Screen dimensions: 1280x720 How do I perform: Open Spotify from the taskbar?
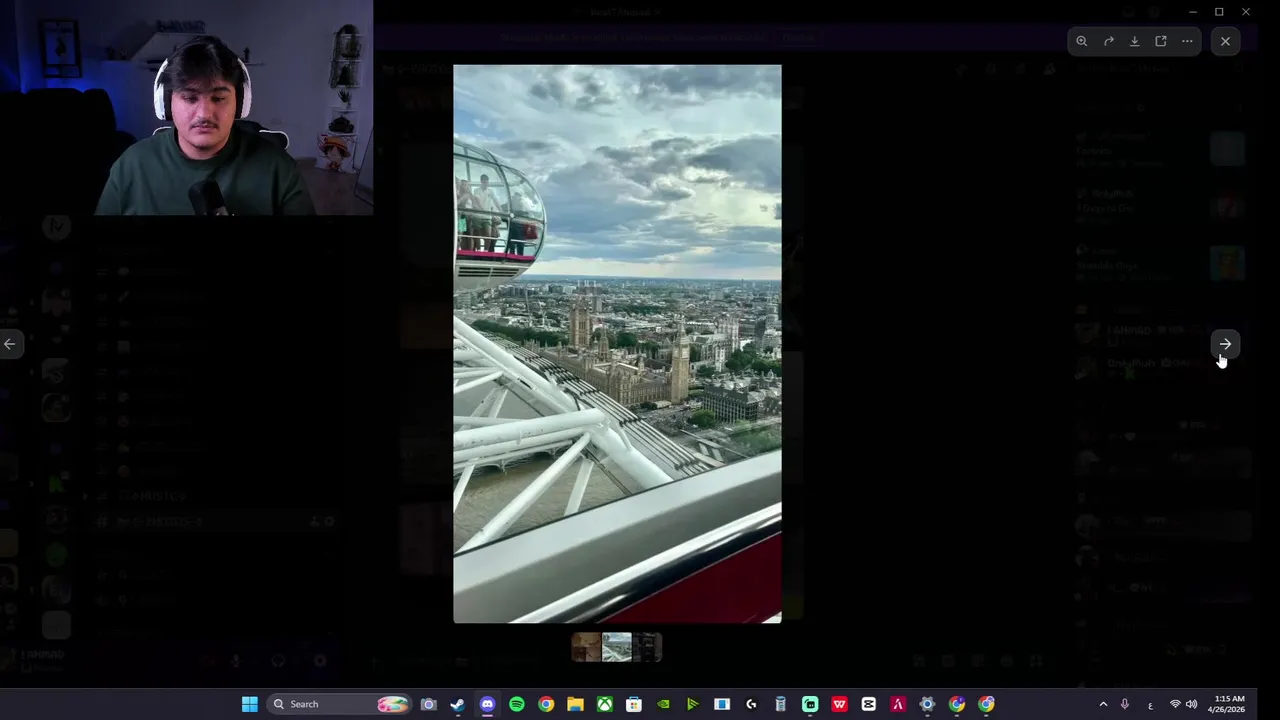pos(516,704)
